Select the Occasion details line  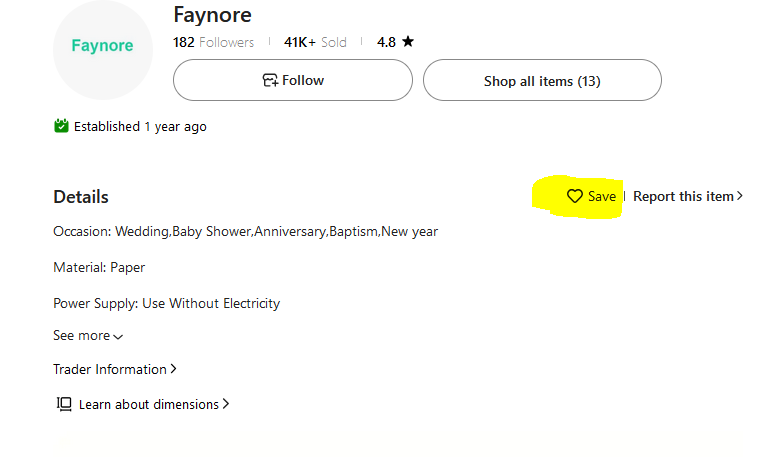[245, 231]
